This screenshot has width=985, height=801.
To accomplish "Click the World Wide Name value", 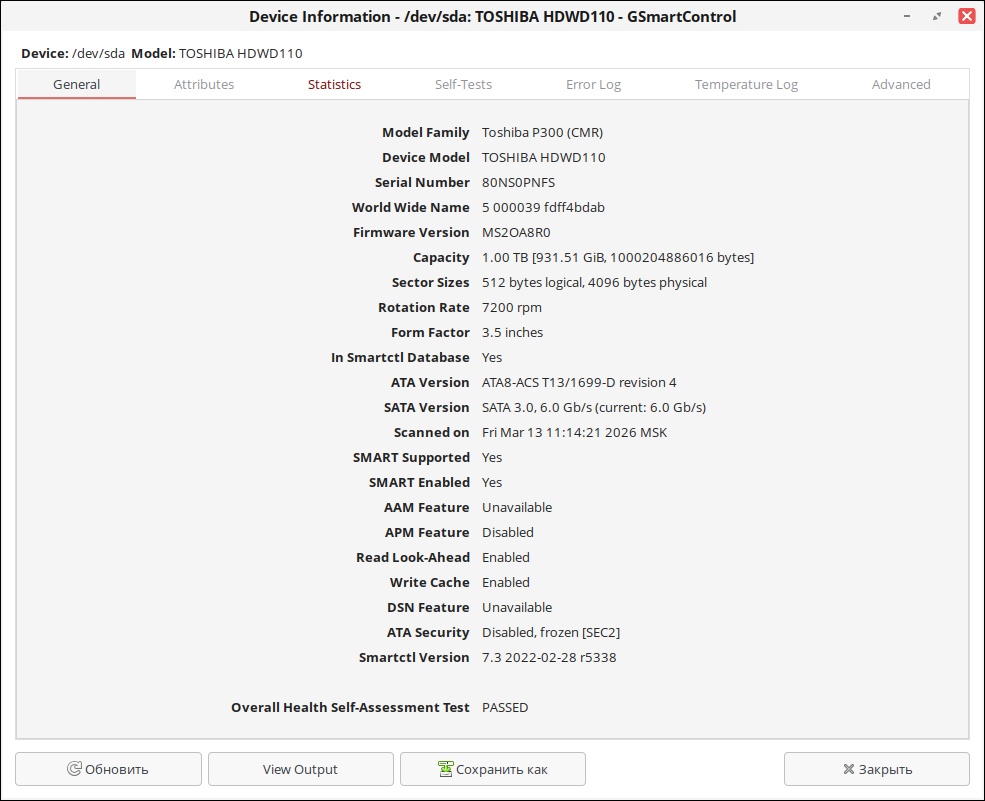I will coord(543,208).
